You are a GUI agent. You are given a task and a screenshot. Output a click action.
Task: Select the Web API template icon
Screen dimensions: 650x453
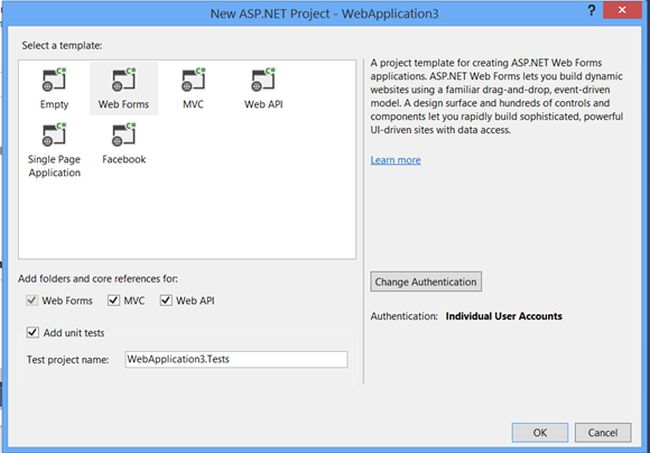[263, 80]
